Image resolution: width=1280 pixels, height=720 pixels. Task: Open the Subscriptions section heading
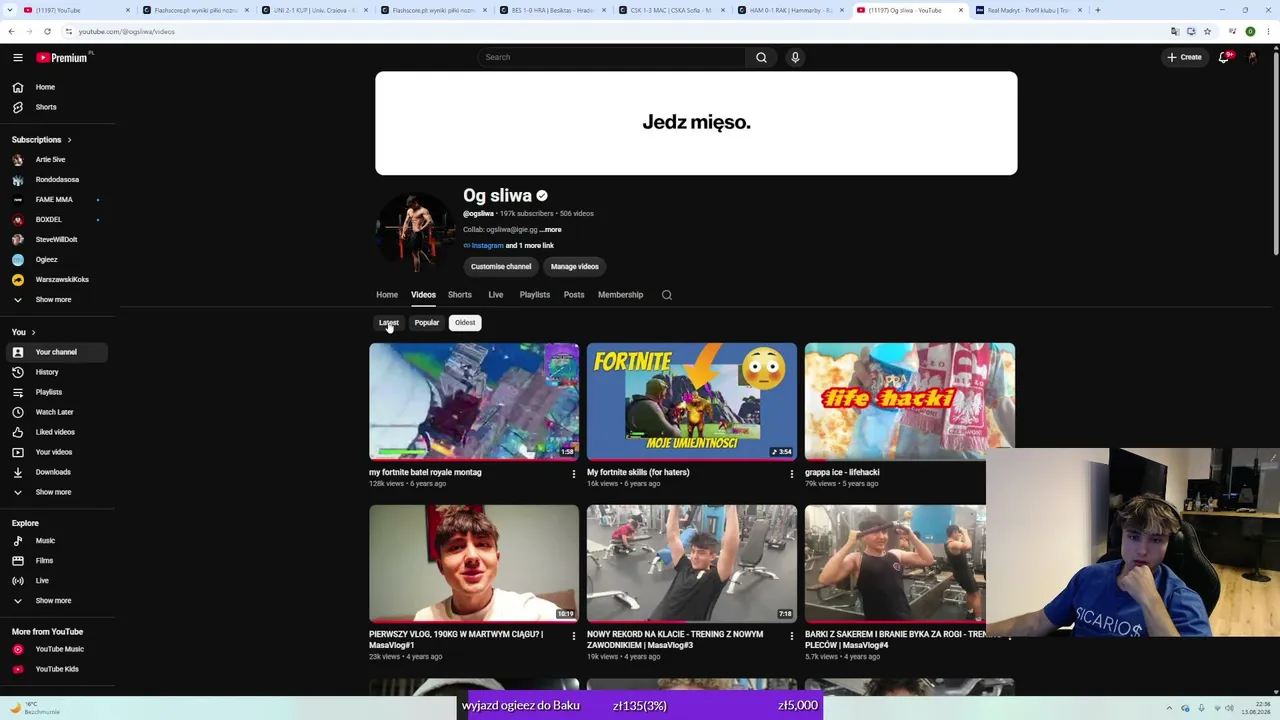pos(41,140)
